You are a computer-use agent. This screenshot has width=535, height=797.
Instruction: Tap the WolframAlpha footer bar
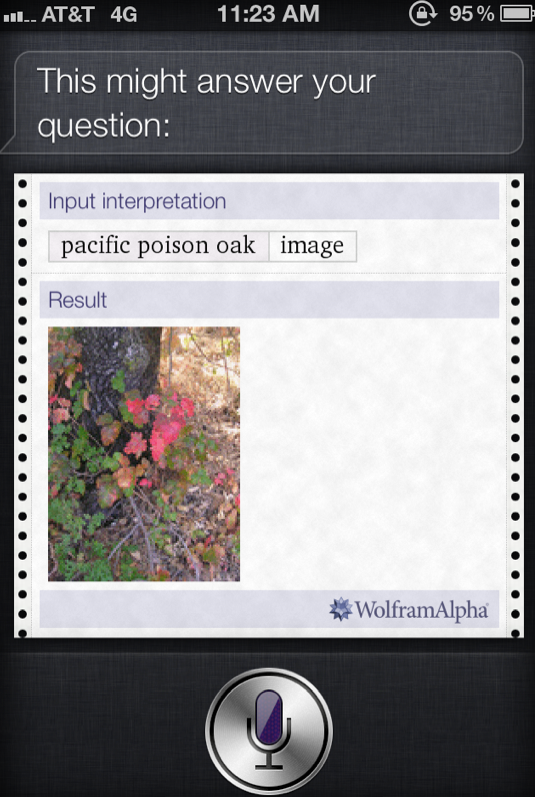pyautogui.click(x=269, y=609)
